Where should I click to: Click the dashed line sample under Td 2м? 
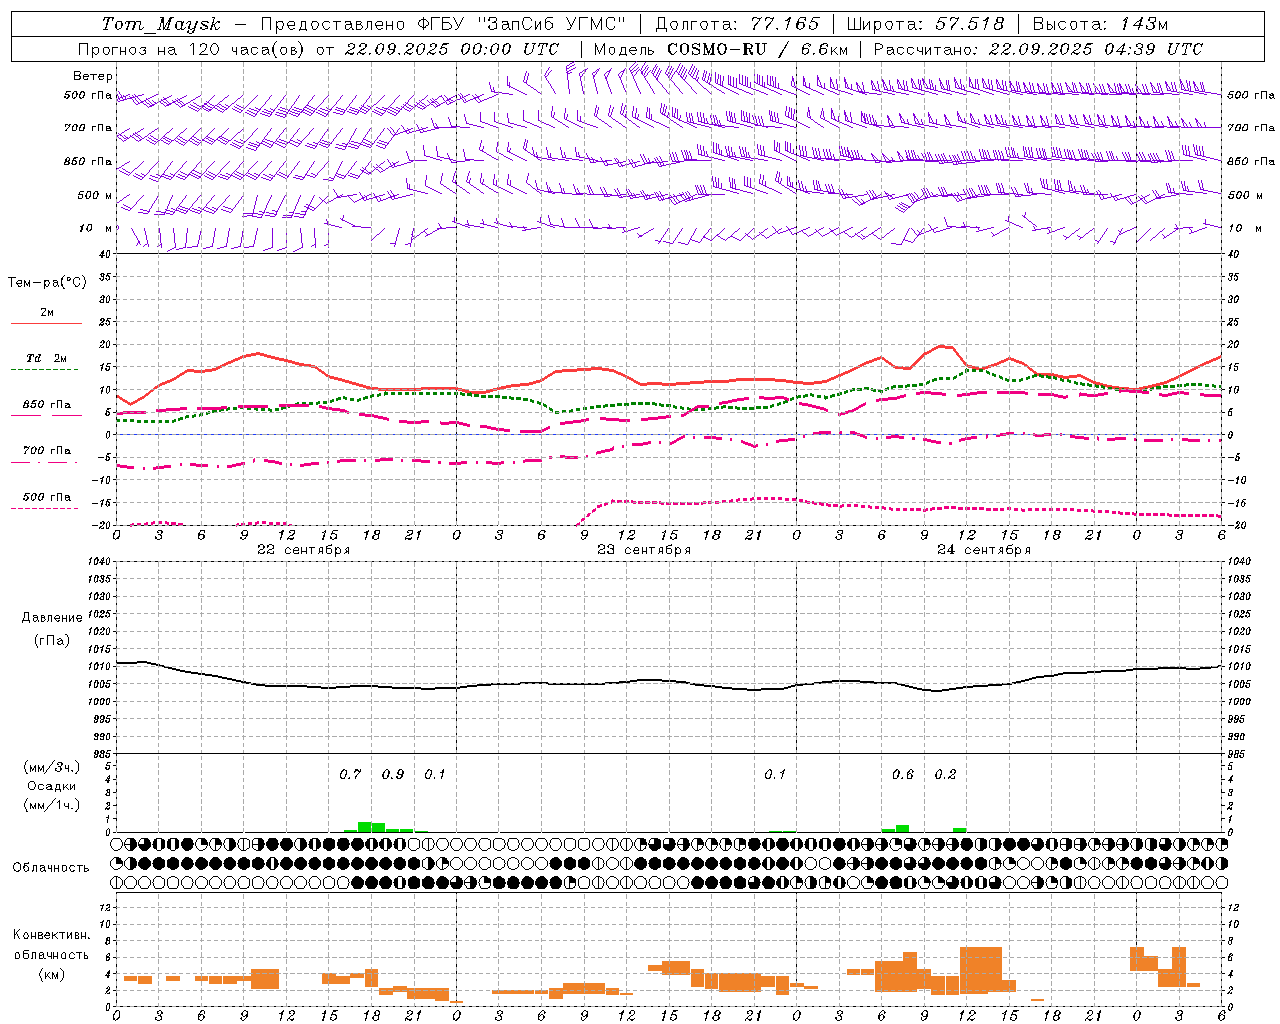[45, 370]
